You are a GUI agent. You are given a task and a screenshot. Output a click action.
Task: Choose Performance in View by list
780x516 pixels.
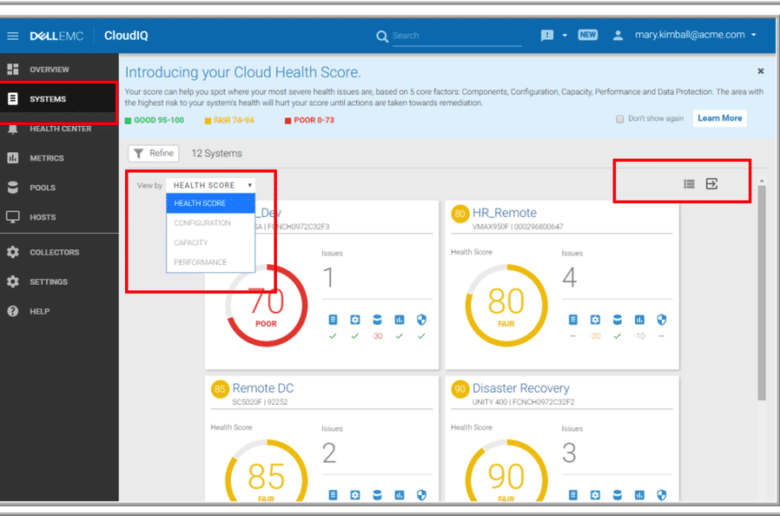point(211,262)
